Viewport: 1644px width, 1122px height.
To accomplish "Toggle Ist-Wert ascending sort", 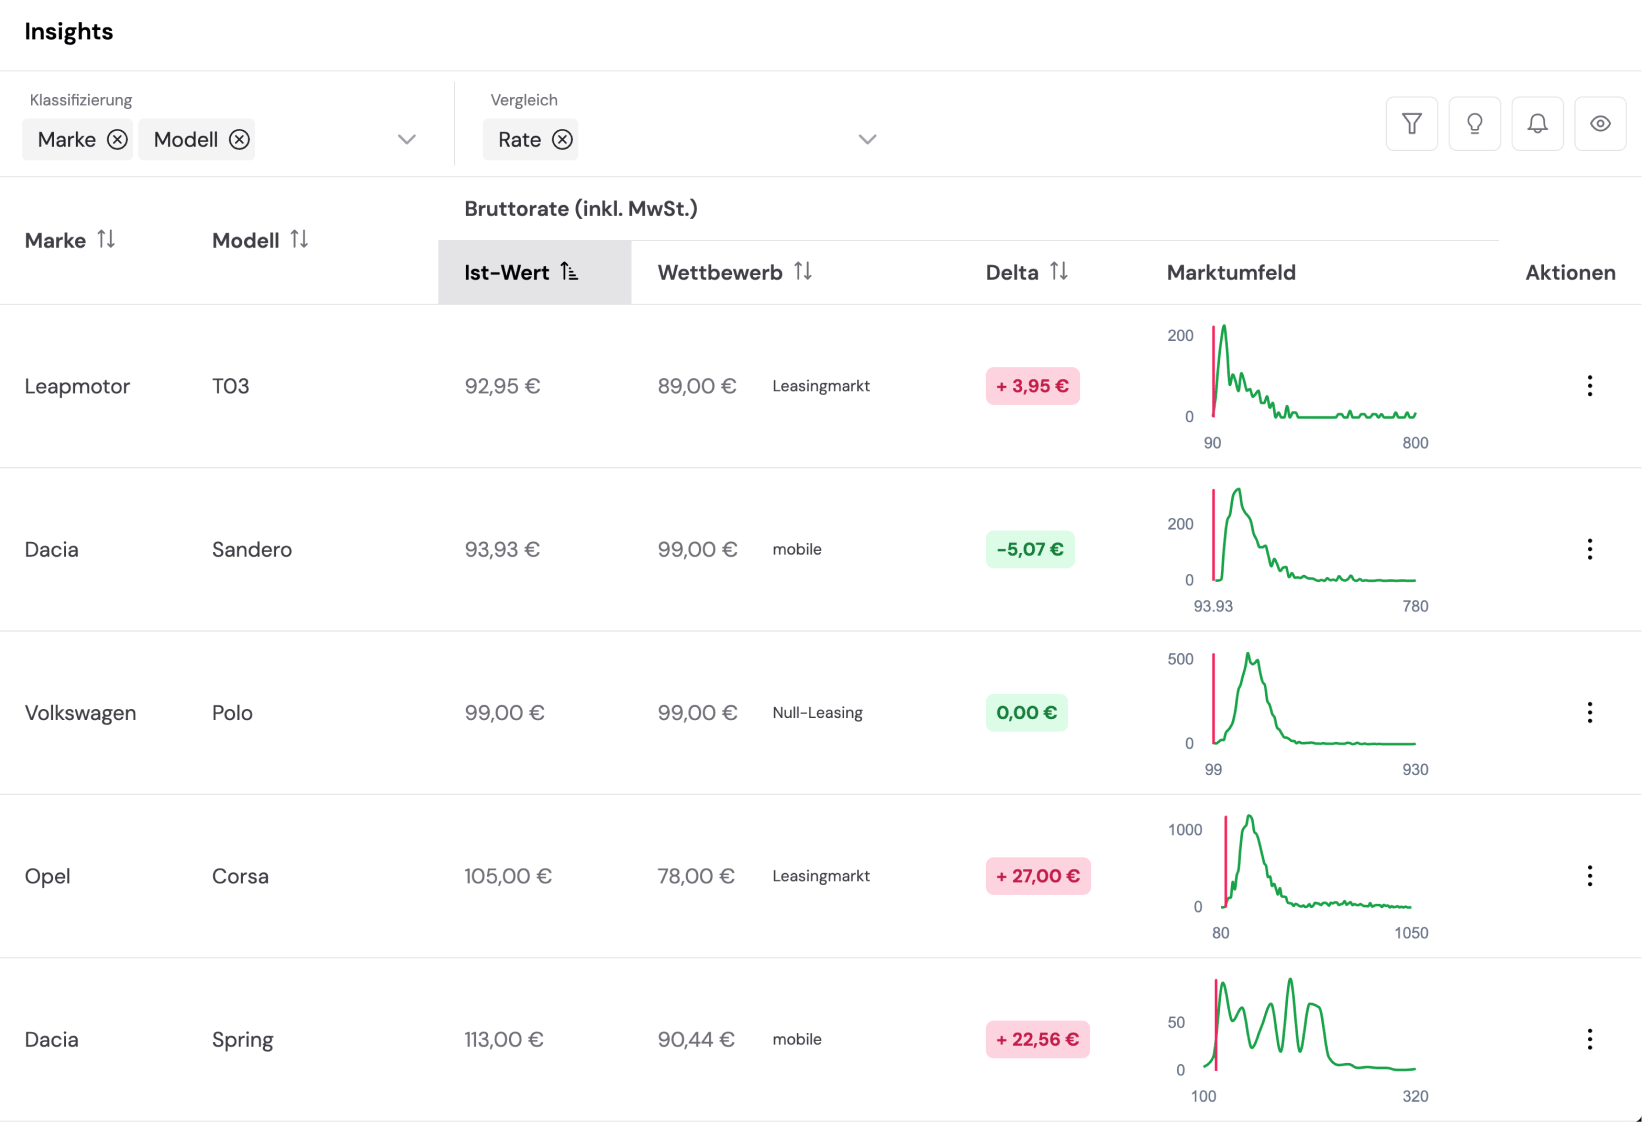I will tap(568, 272).
